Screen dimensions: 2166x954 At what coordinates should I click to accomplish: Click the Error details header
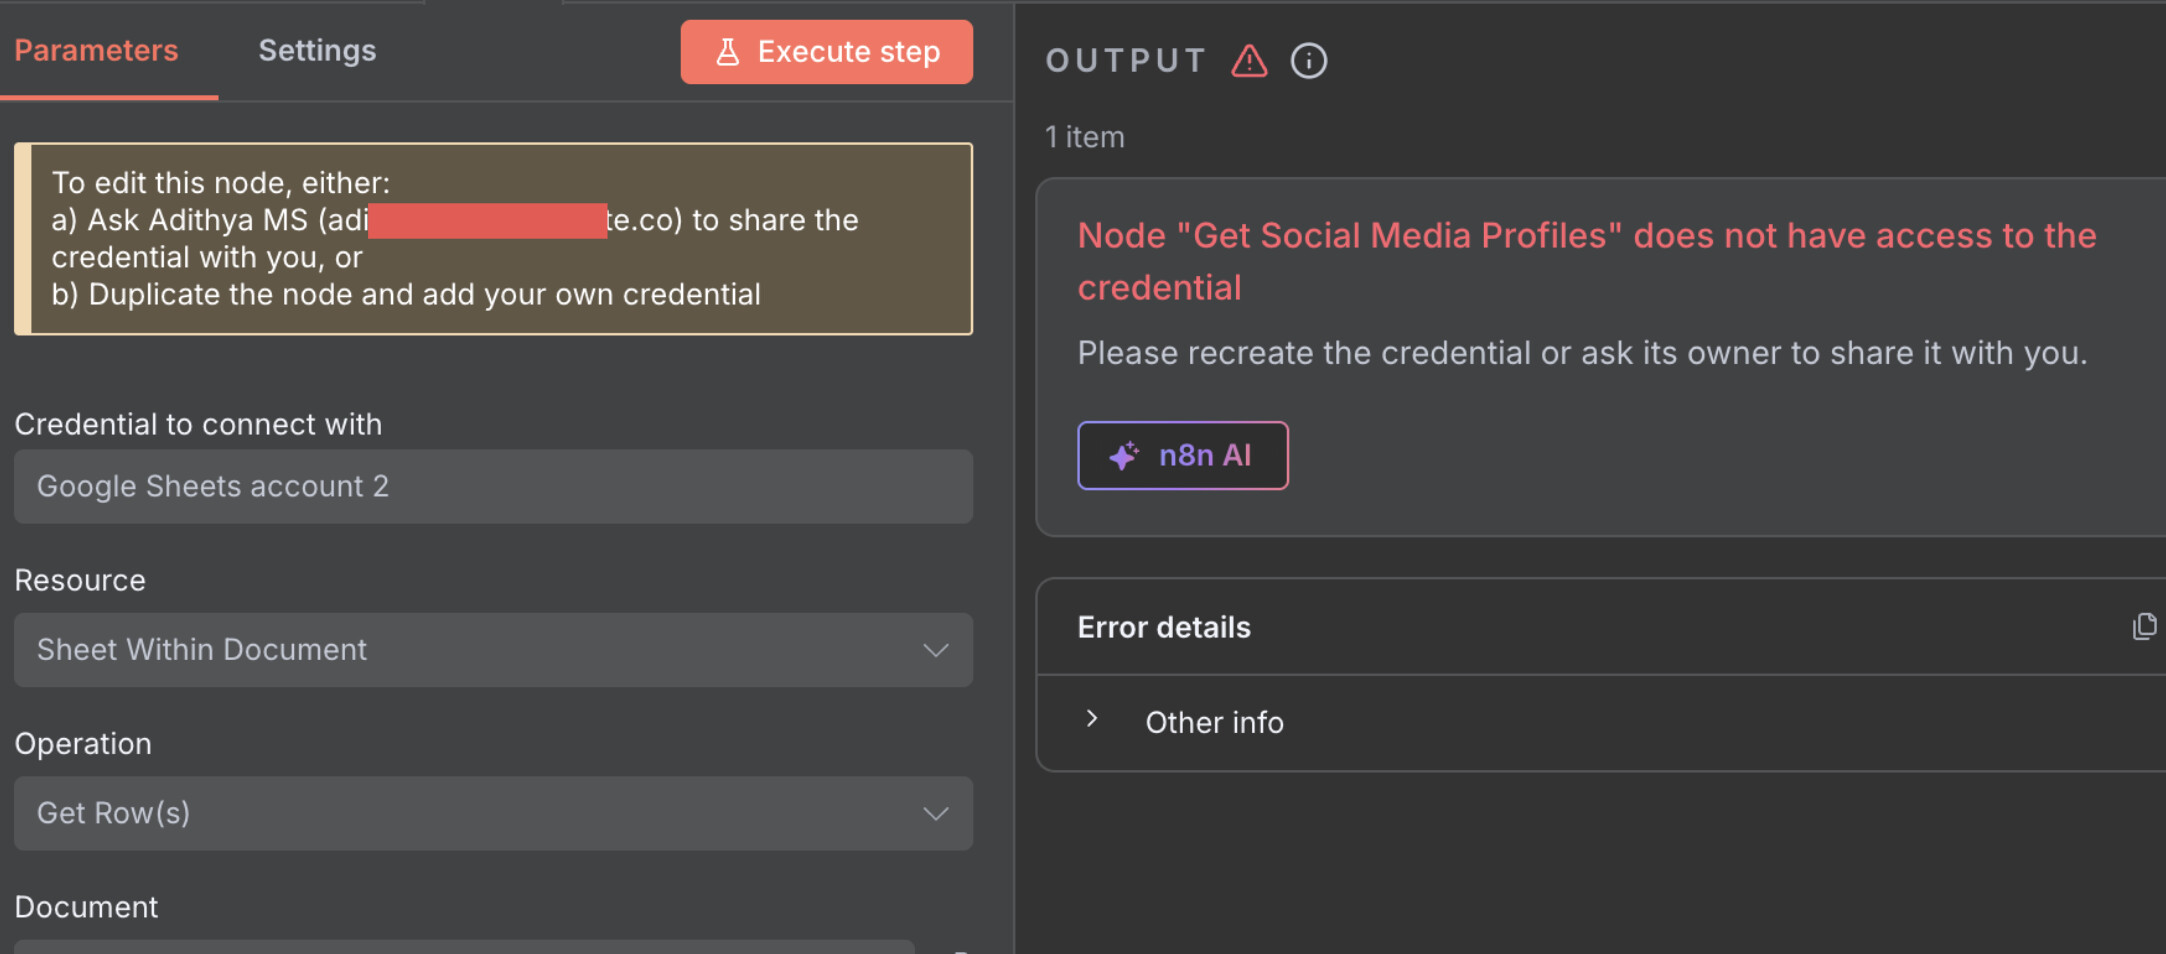click(x=1164, y=627)
